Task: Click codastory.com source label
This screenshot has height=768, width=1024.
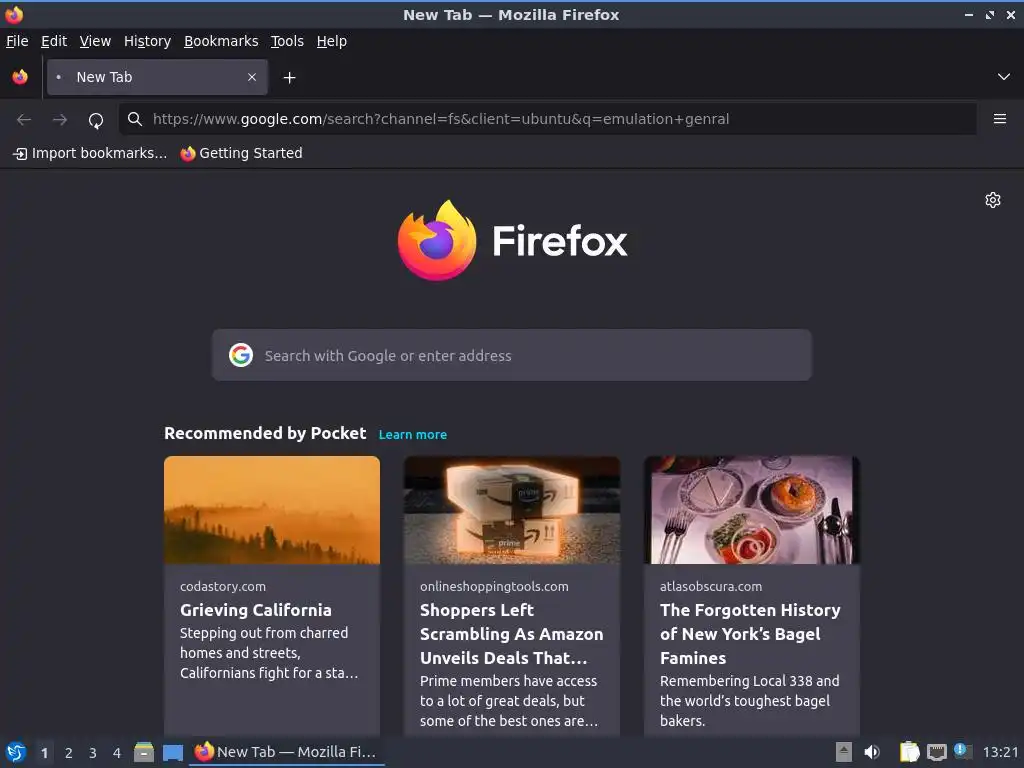Action: [x=223, y=586]
